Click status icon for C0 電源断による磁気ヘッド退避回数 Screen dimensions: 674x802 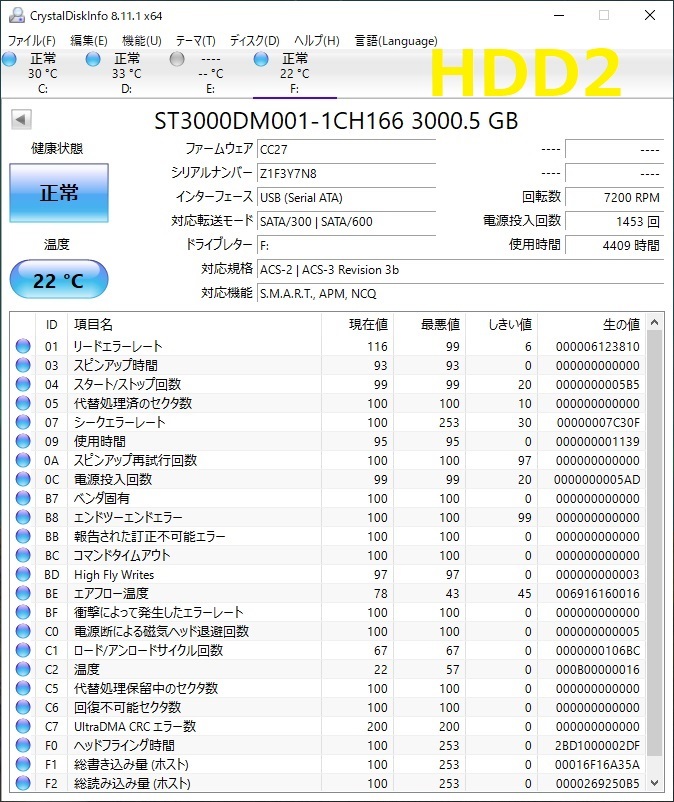tap(23, 631)
